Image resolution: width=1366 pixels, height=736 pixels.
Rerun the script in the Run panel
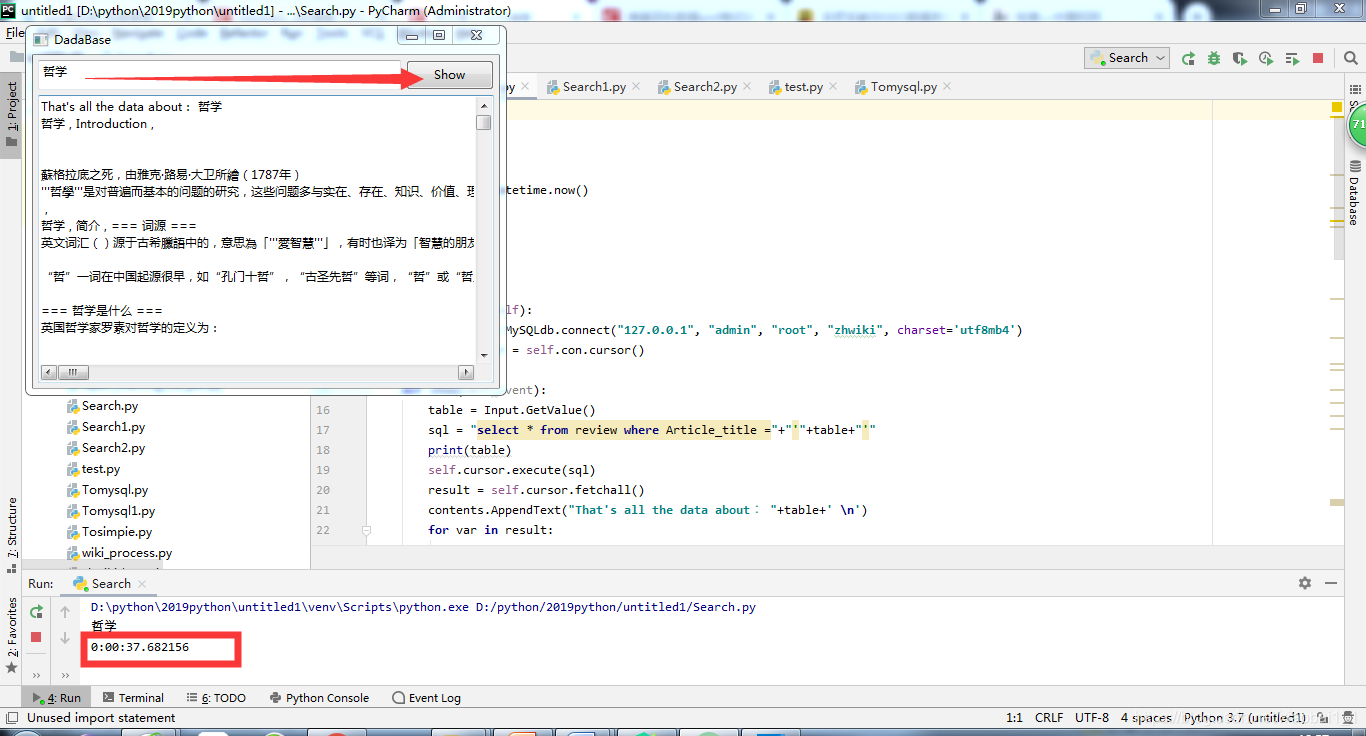[x=37, y=612]
